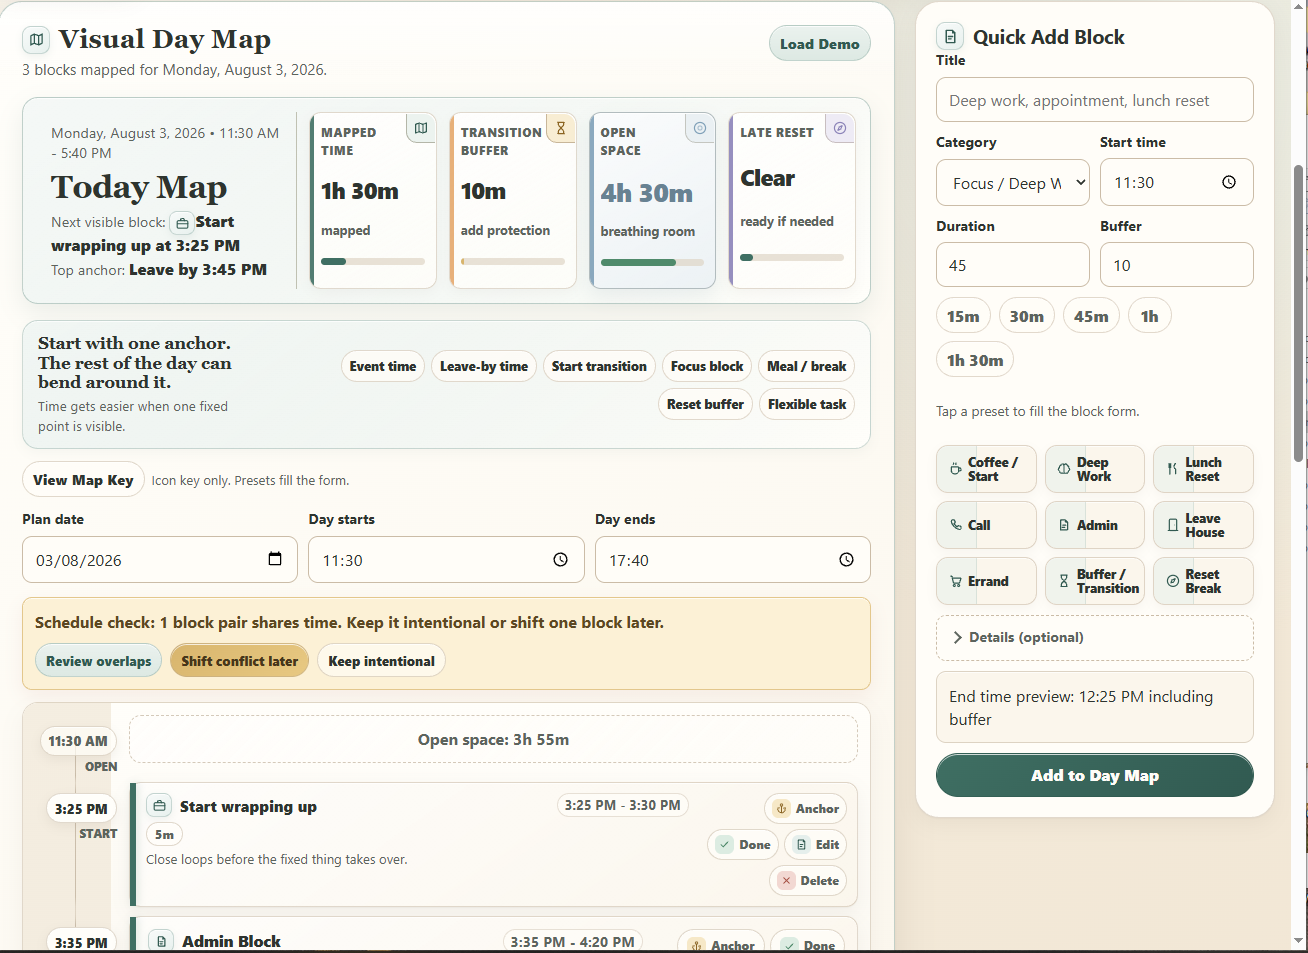Select the Deep Work preset

coord(1095,469)
